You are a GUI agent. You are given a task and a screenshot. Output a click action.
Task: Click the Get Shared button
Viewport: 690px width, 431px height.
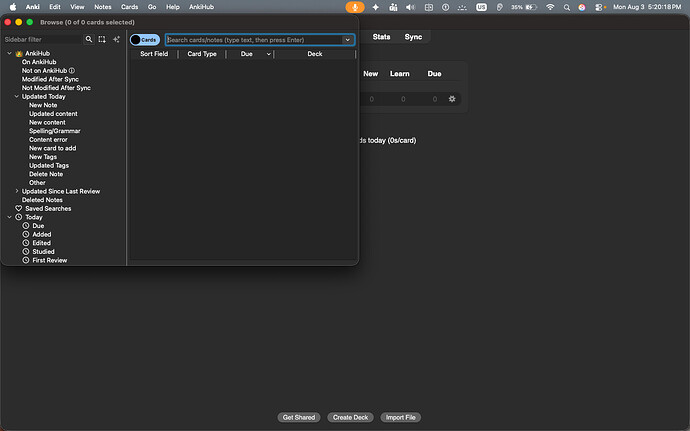299,417
